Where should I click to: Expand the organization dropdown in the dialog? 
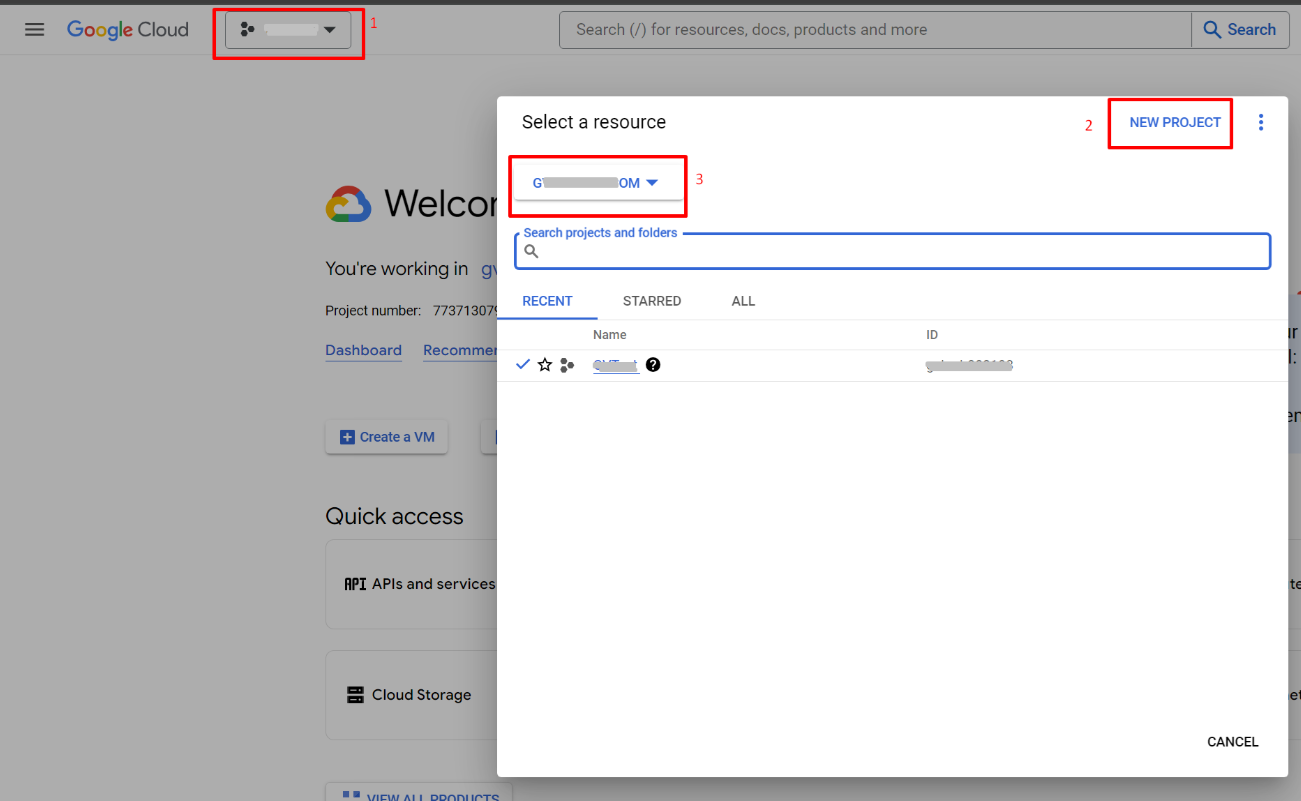(596, 183)
